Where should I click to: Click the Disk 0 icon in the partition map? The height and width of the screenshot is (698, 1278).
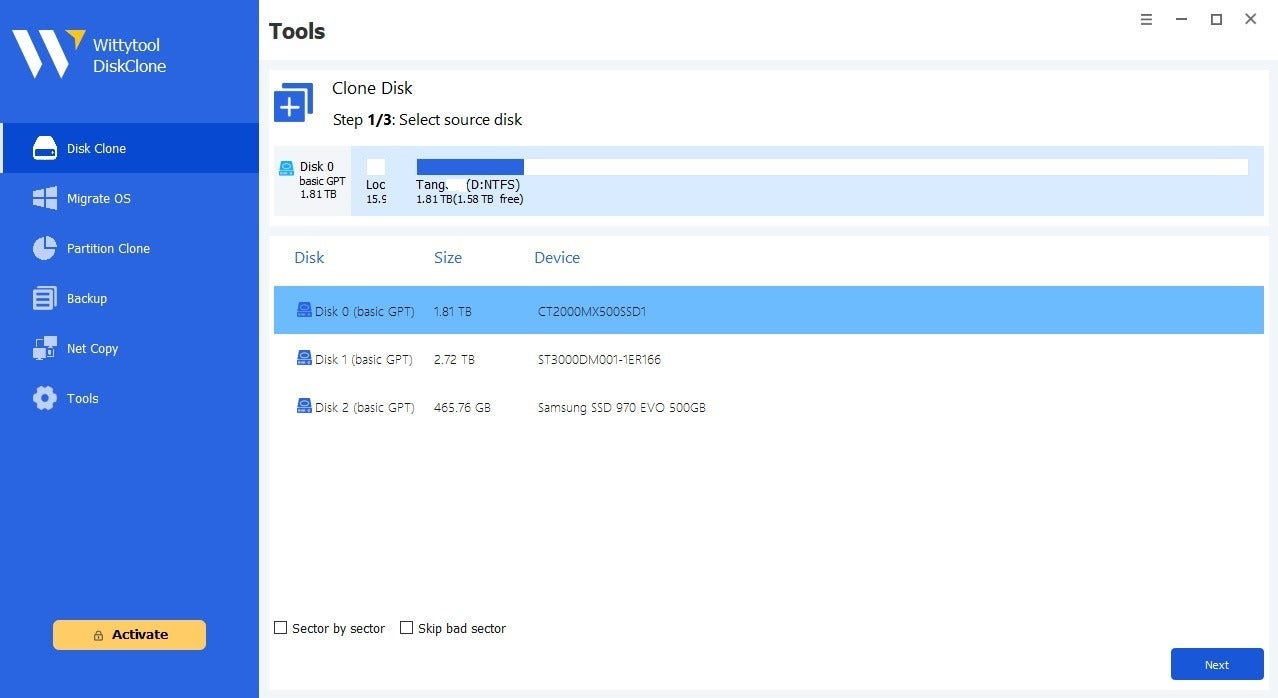(x=287, y=168)
